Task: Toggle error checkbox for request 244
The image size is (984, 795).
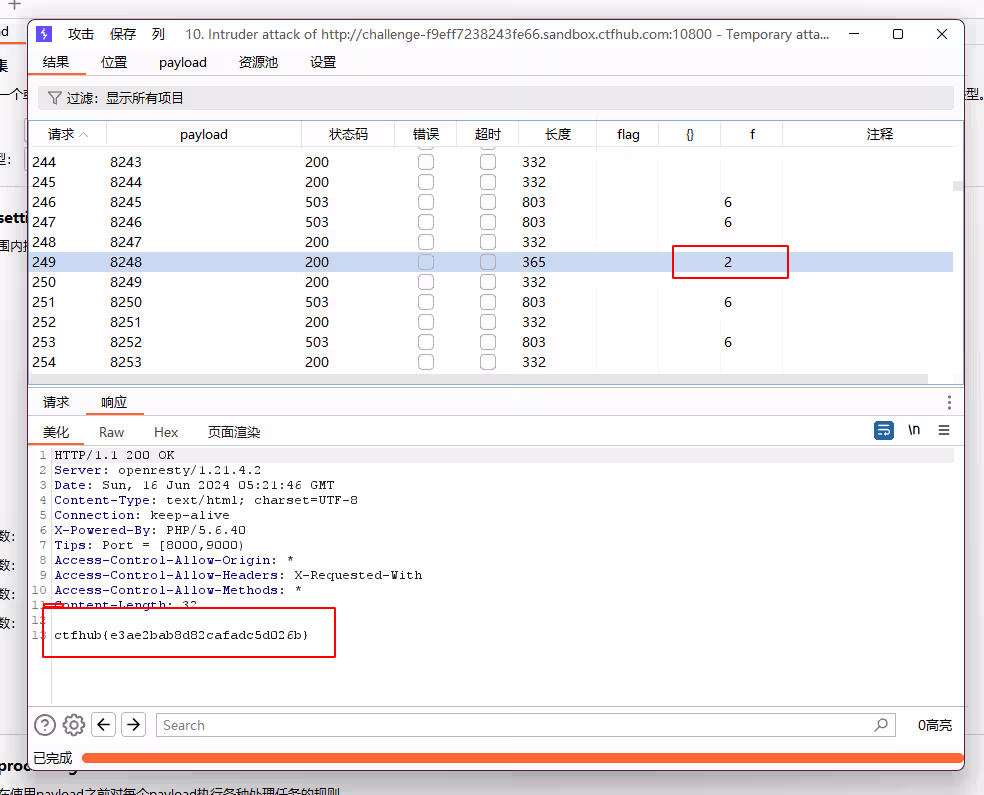Action: pos(426,162)
